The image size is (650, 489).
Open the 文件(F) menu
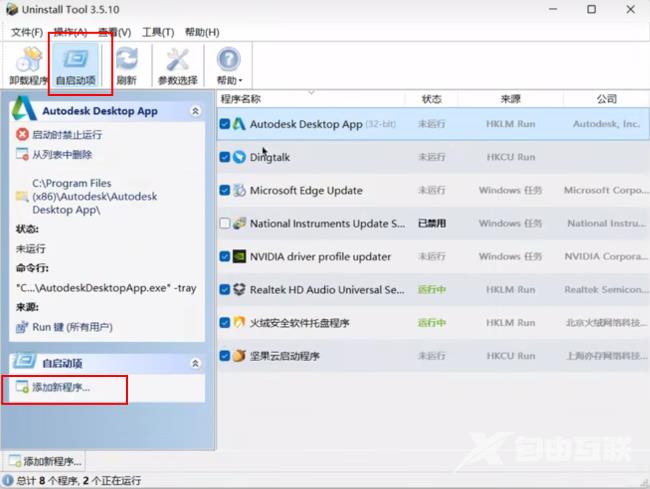(x=27, y=32)
